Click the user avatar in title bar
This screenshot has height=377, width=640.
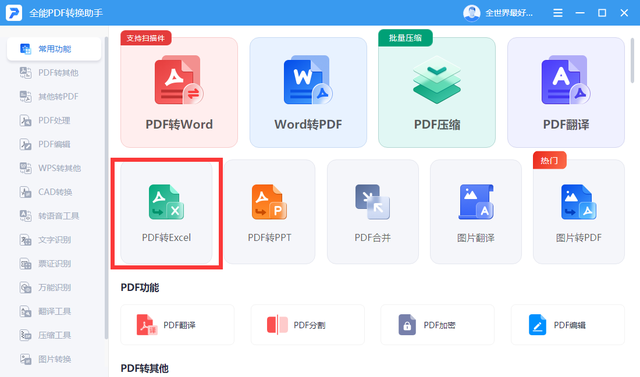pos(471,13)
